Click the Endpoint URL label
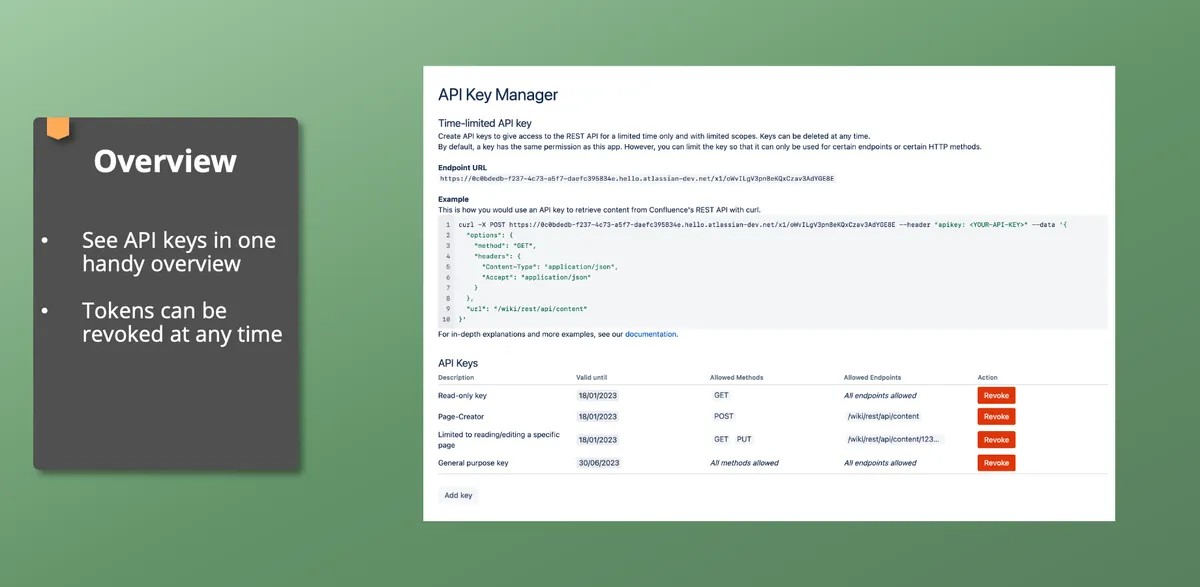Viewport: 1200px width, 587px height. 461,167
